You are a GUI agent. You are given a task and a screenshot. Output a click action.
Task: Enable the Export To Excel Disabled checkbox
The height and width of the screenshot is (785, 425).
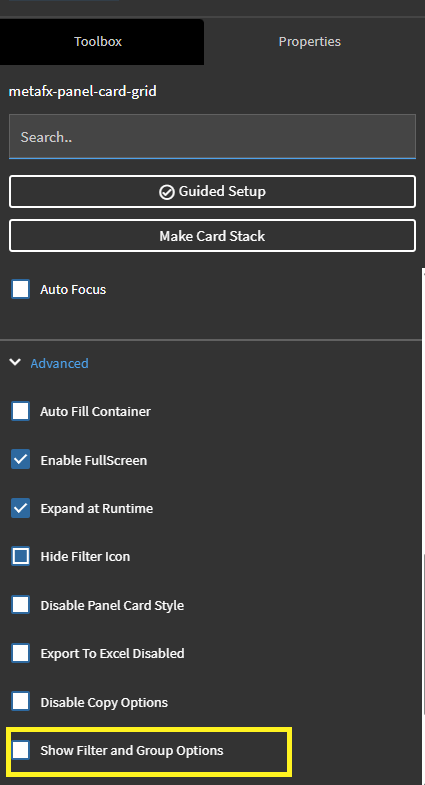21,653
